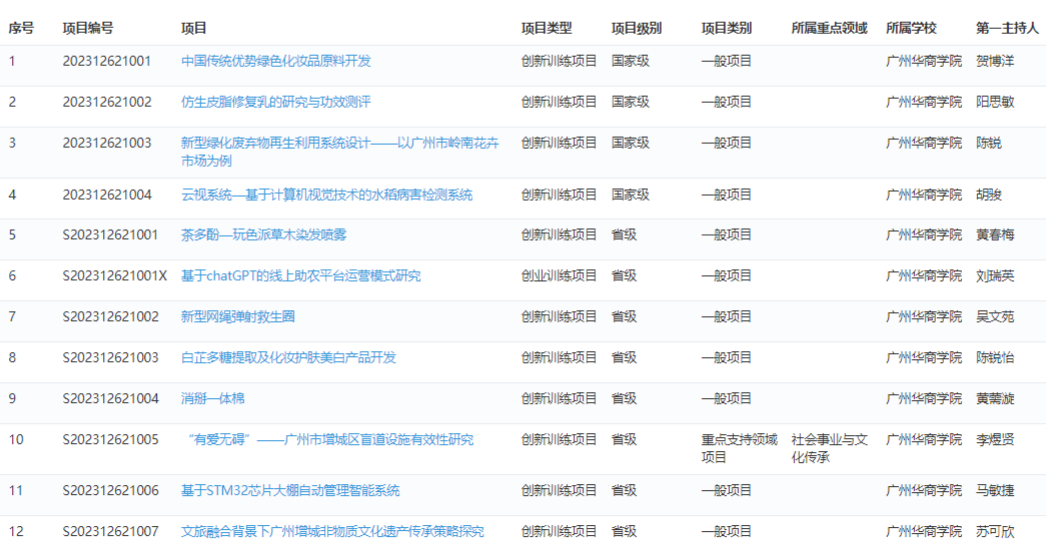Image resolution: width=1046 pixels, height=555 pixels.
Task: Click the 基于STM32芯片大棚 system link
Action: (x=289, y=491)
